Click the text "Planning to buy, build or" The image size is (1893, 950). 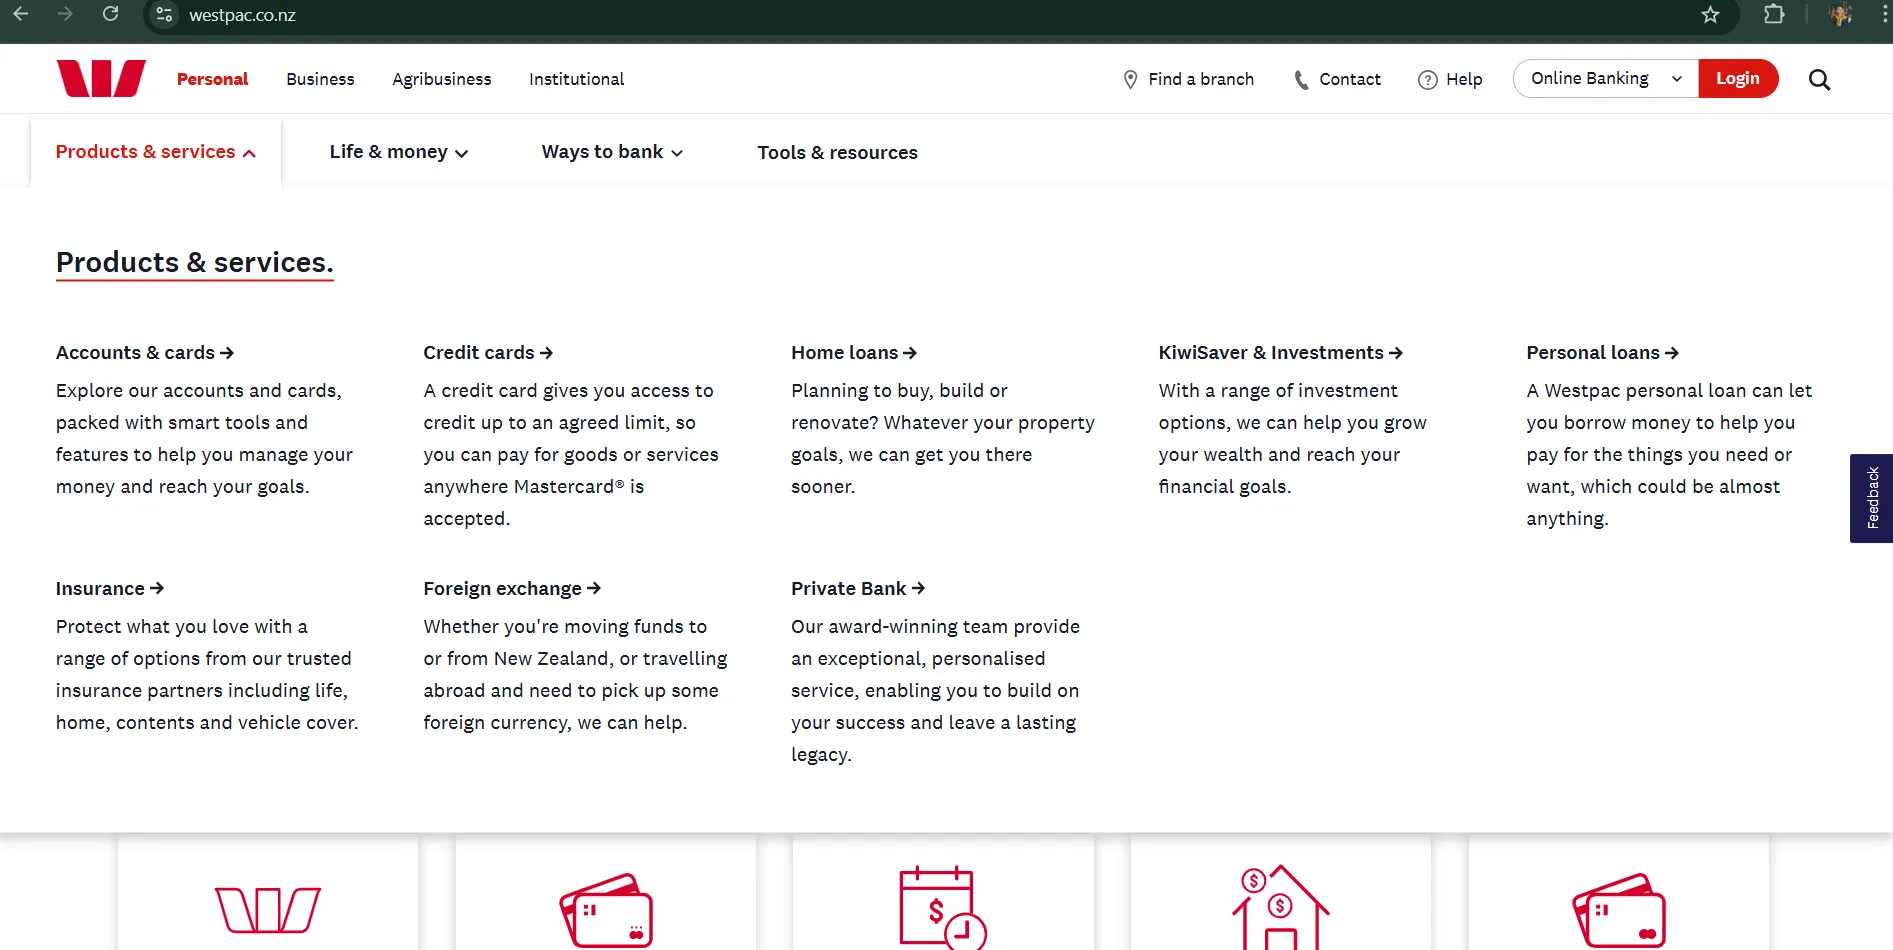(x=899, y=391)
